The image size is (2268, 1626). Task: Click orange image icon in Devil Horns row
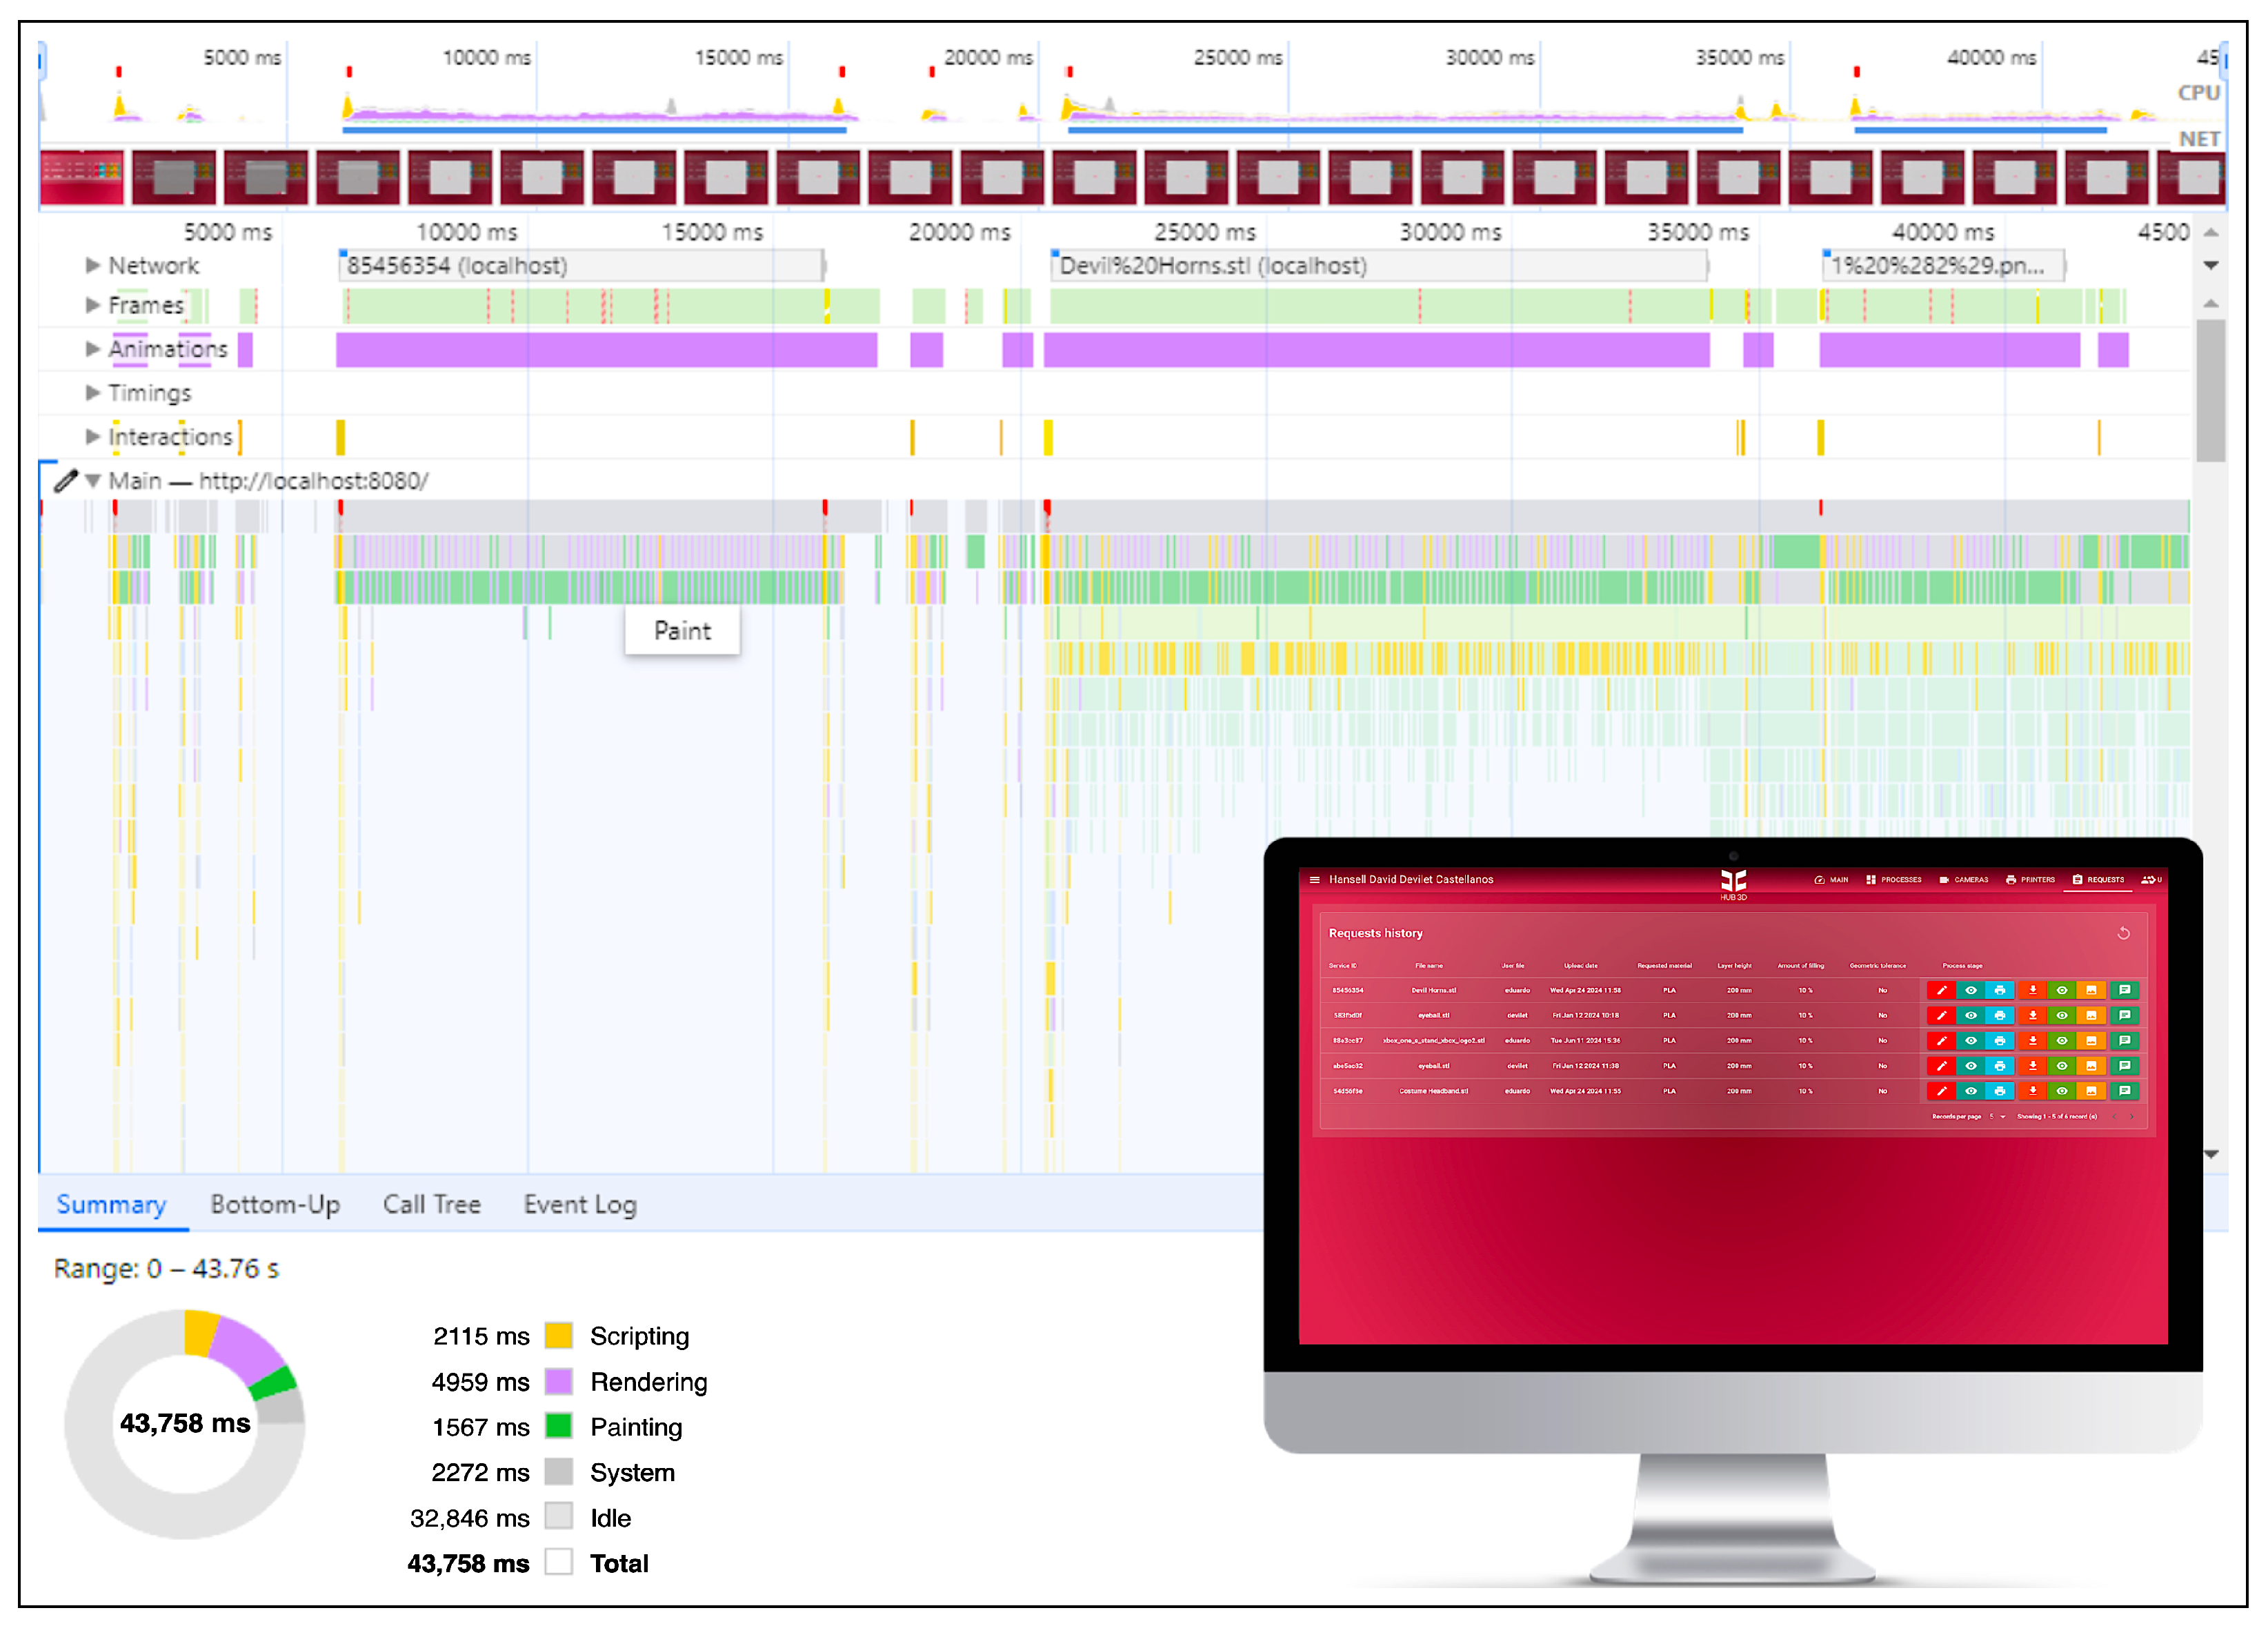pyautogui.click(x=2091, y=990)
